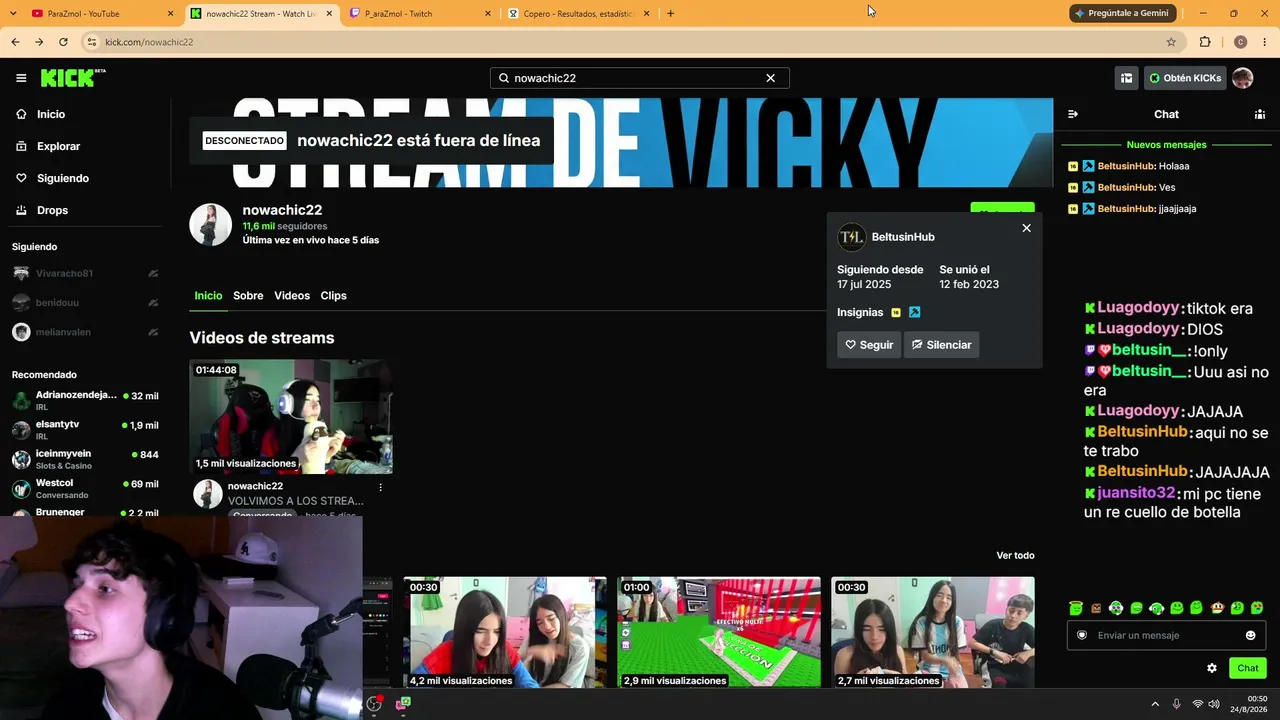Reload the current page
The image size is (1280, 720).
coord(63,42)
